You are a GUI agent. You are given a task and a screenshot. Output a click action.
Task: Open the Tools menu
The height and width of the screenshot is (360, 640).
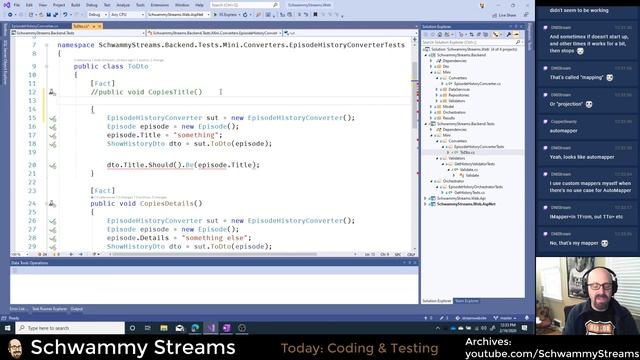pos(140,5)
